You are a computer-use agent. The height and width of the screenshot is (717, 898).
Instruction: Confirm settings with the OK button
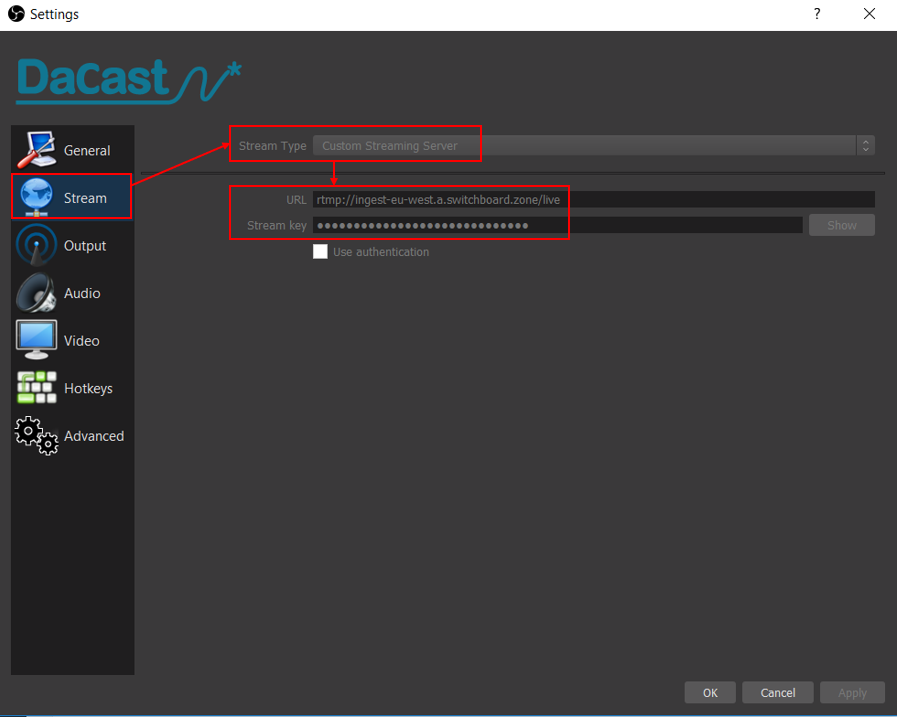click(710, 692)
